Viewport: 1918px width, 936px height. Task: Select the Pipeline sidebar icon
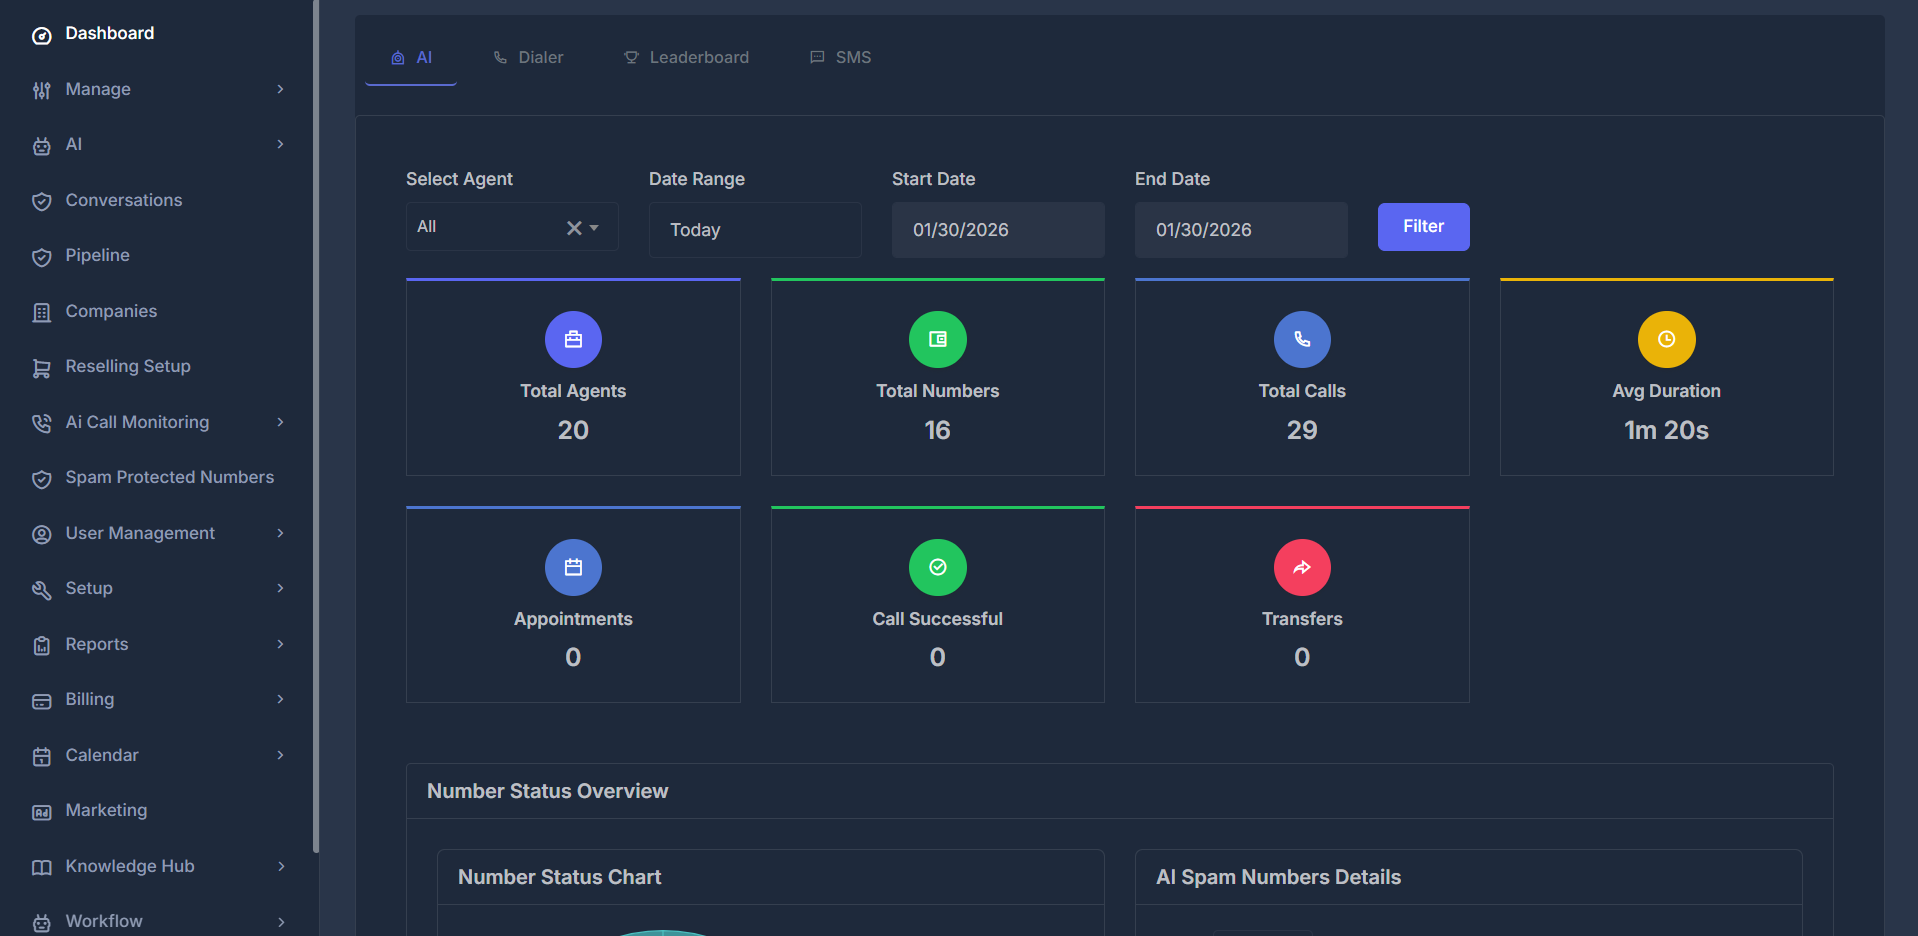click(41, 257)
